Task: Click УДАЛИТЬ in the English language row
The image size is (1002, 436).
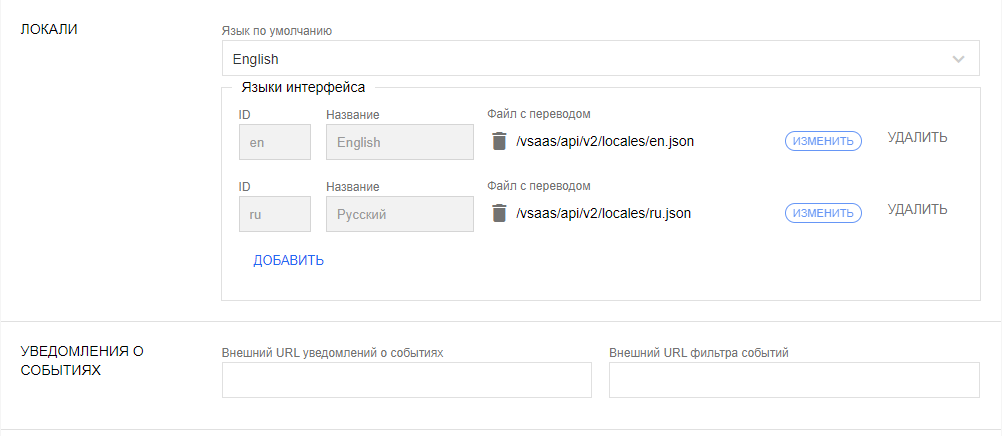Action: tap(917, 138)
